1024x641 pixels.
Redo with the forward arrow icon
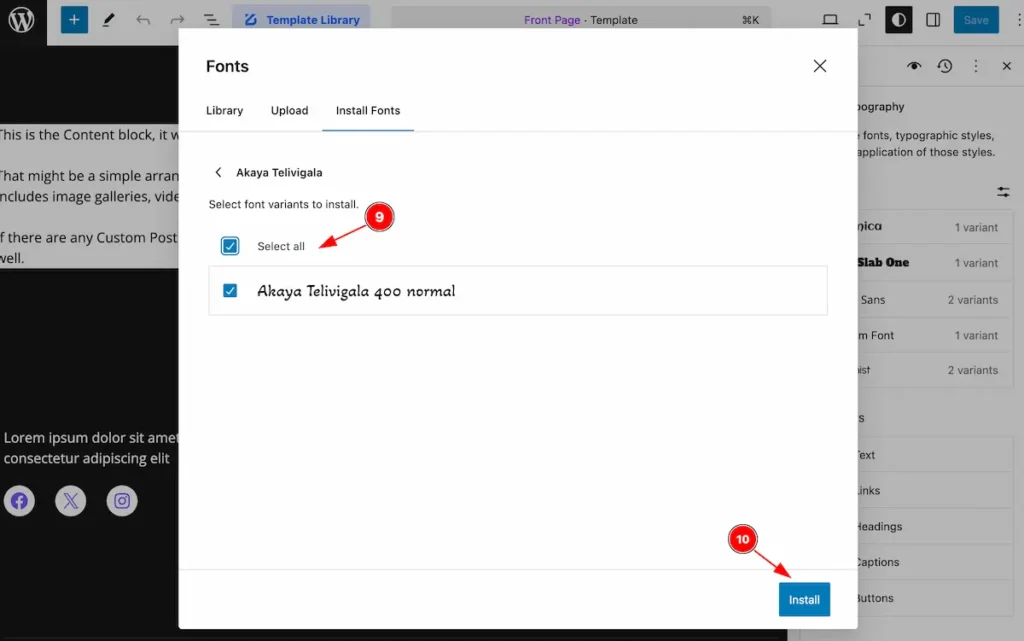click(x=177, y=20)
